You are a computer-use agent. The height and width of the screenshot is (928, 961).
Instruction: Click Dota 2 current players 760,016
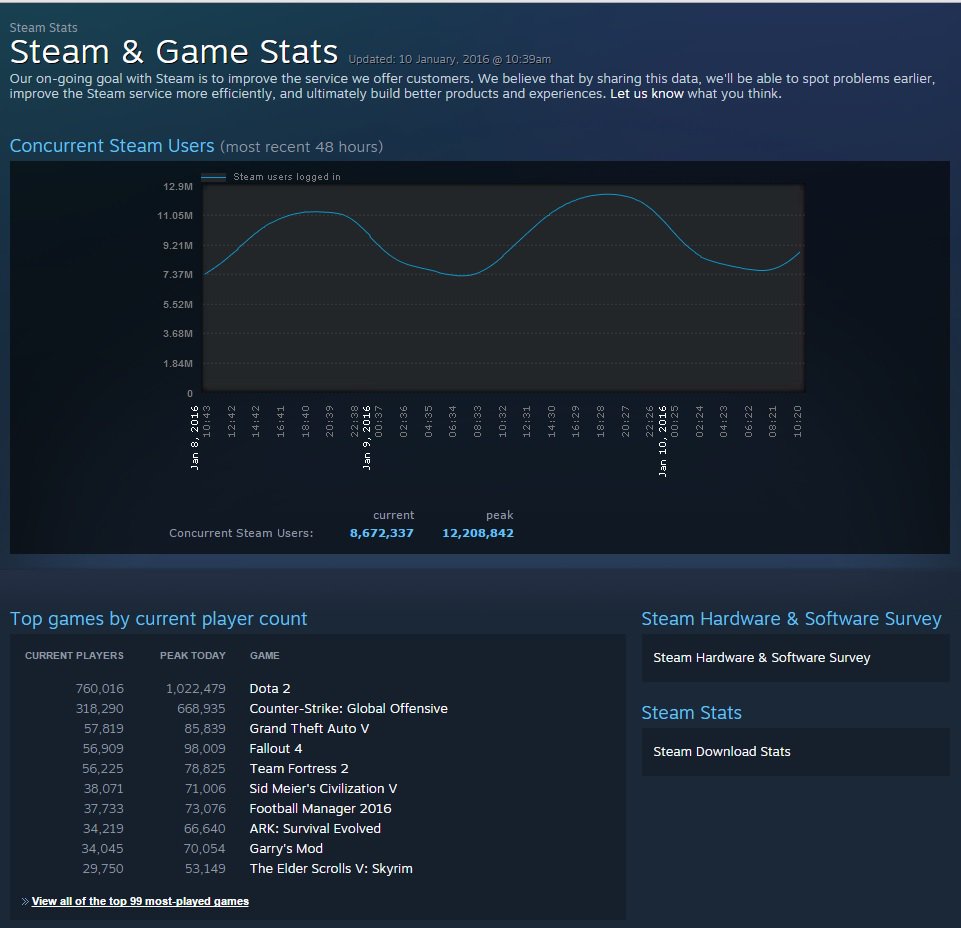pos(99,688)
